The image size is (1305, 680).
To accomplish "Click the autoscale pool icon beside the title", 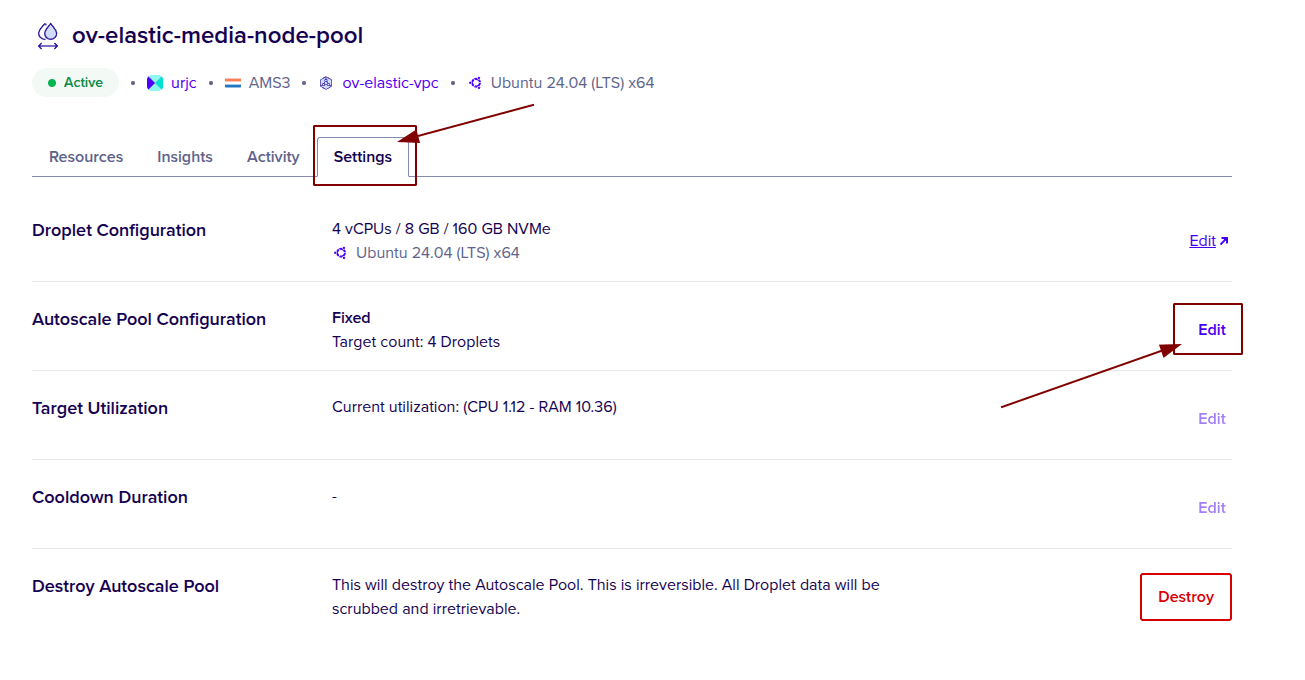I will [47, 34].
